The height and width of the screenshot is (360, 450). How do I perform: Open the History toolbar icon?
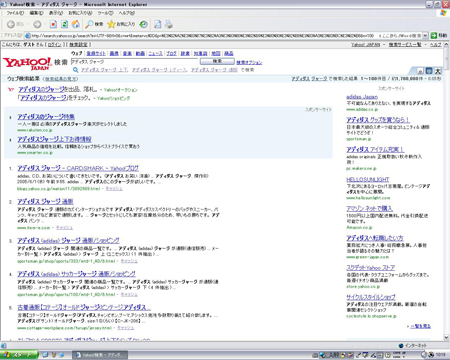pyautogui.click(x=144, y=24)
